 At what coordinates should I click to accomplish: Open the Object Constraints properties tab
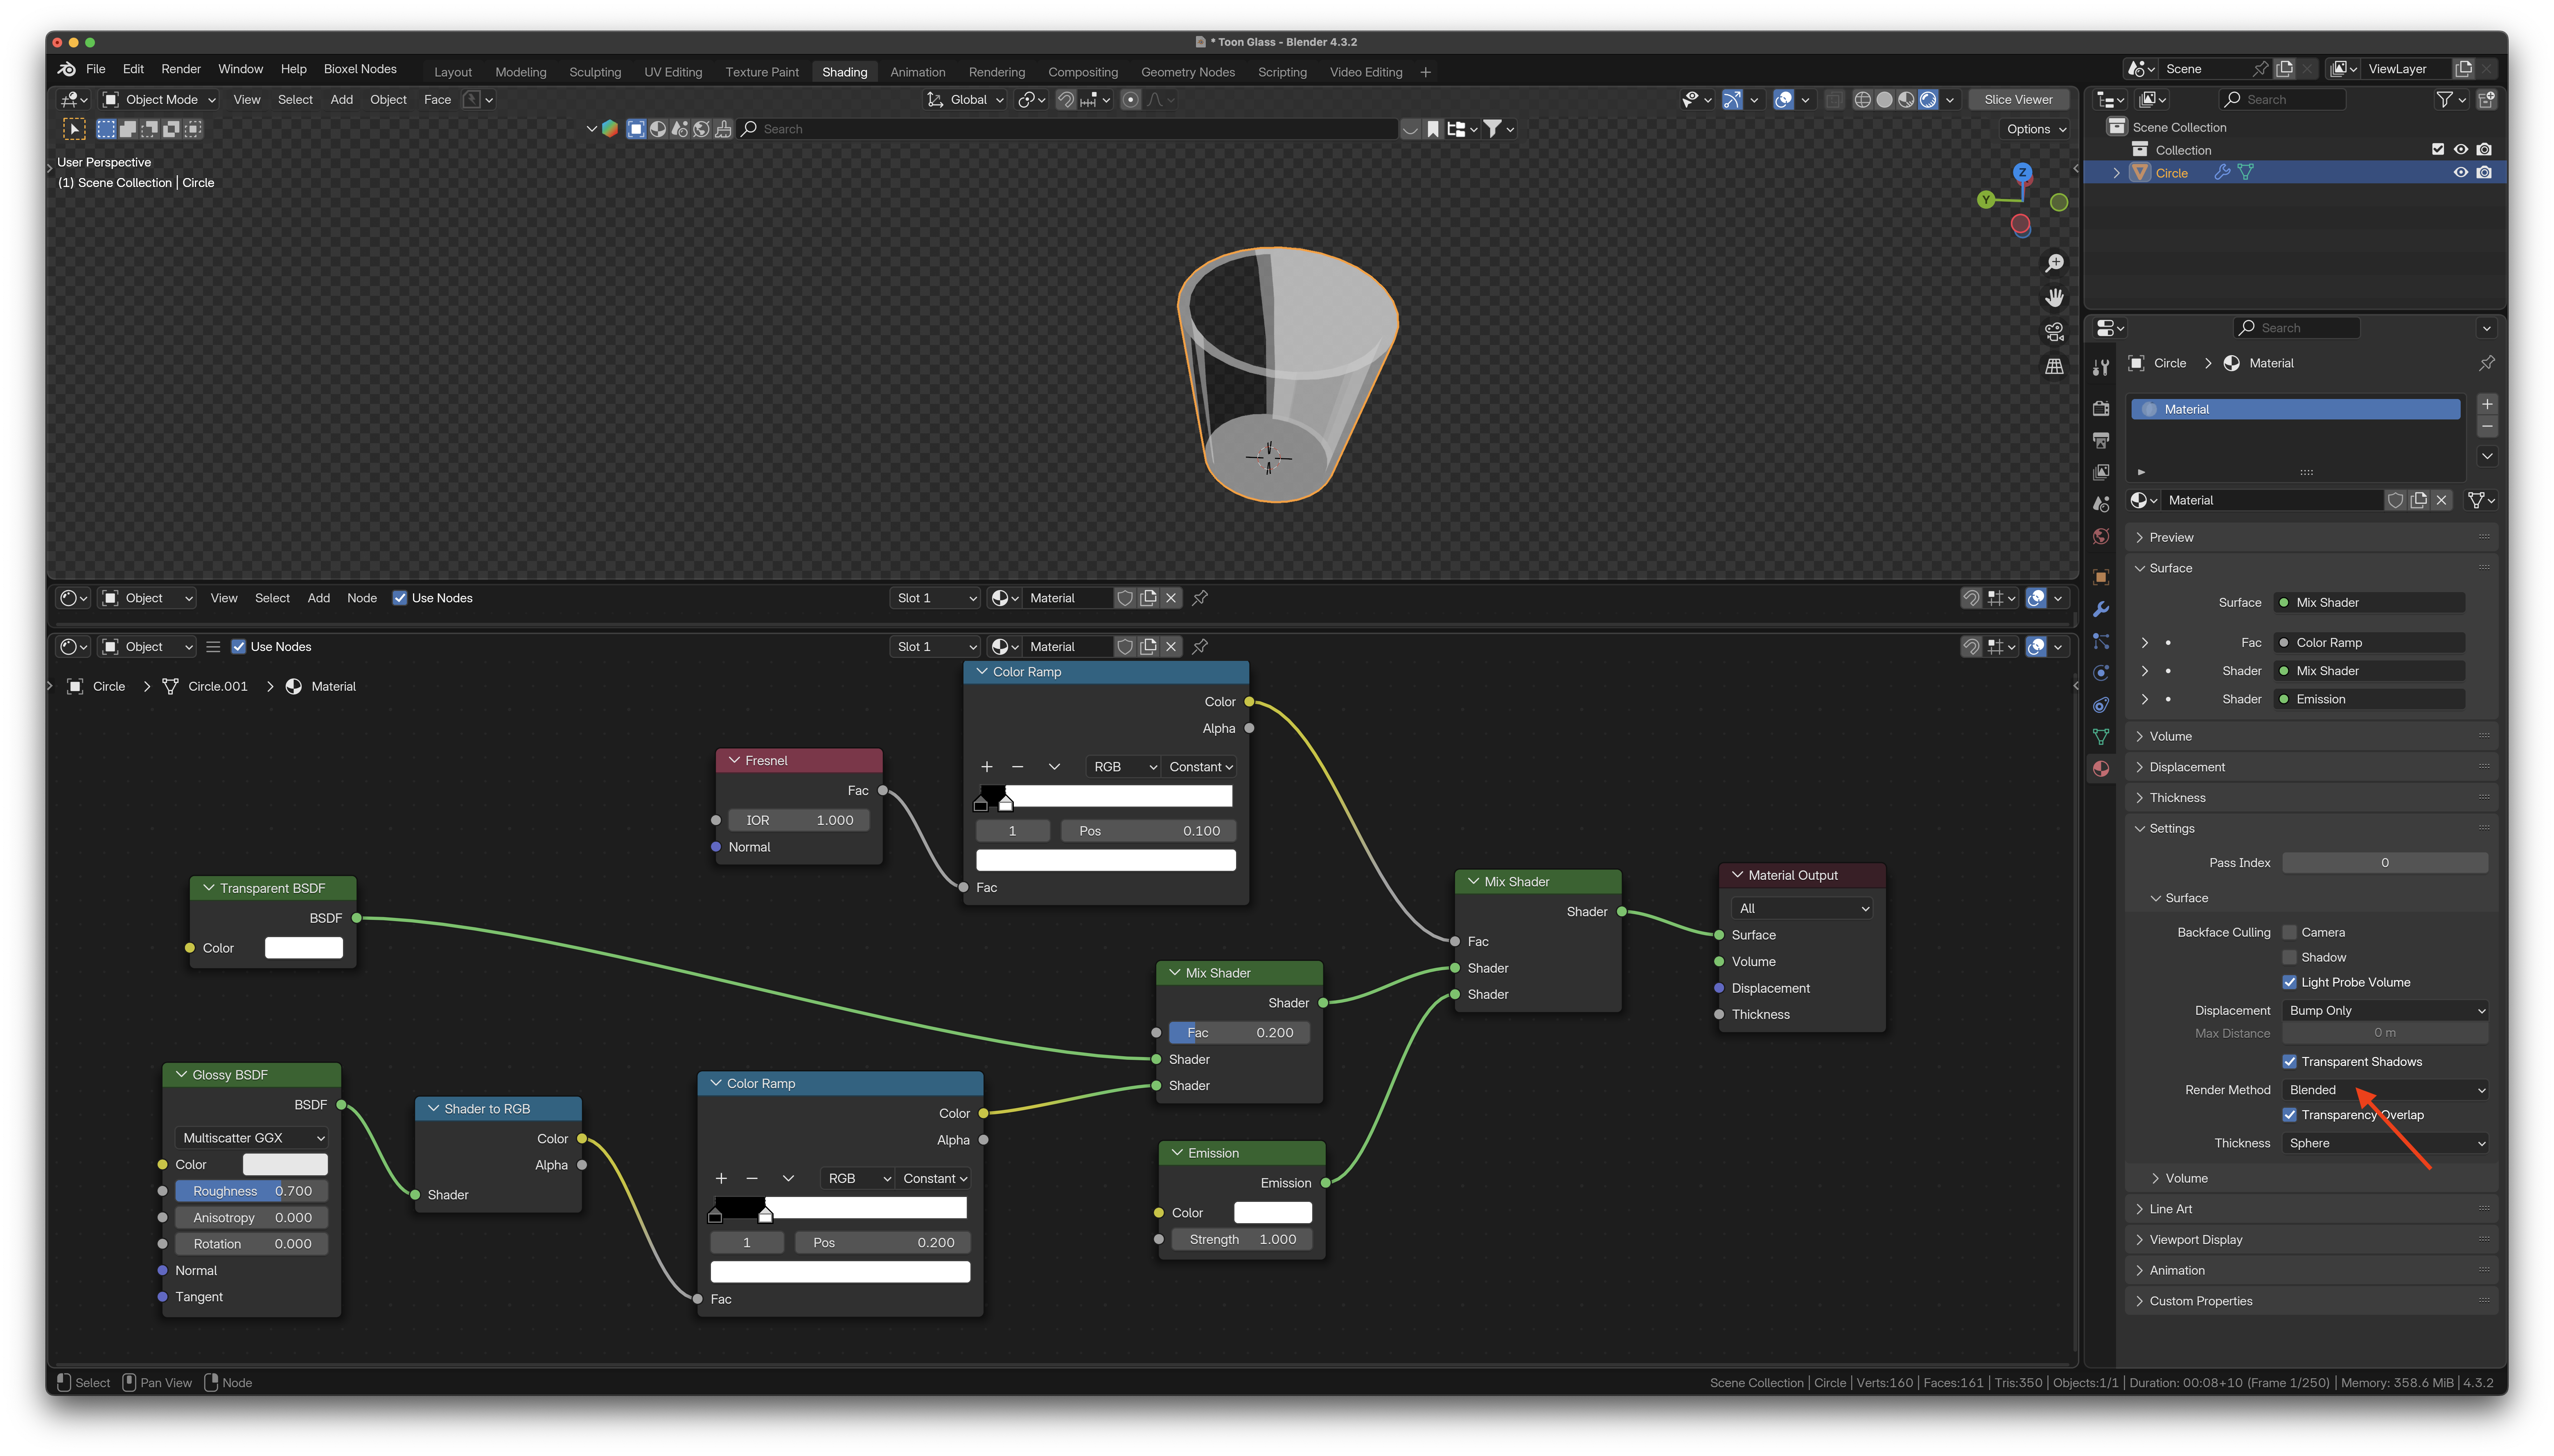click(2101, 705)
